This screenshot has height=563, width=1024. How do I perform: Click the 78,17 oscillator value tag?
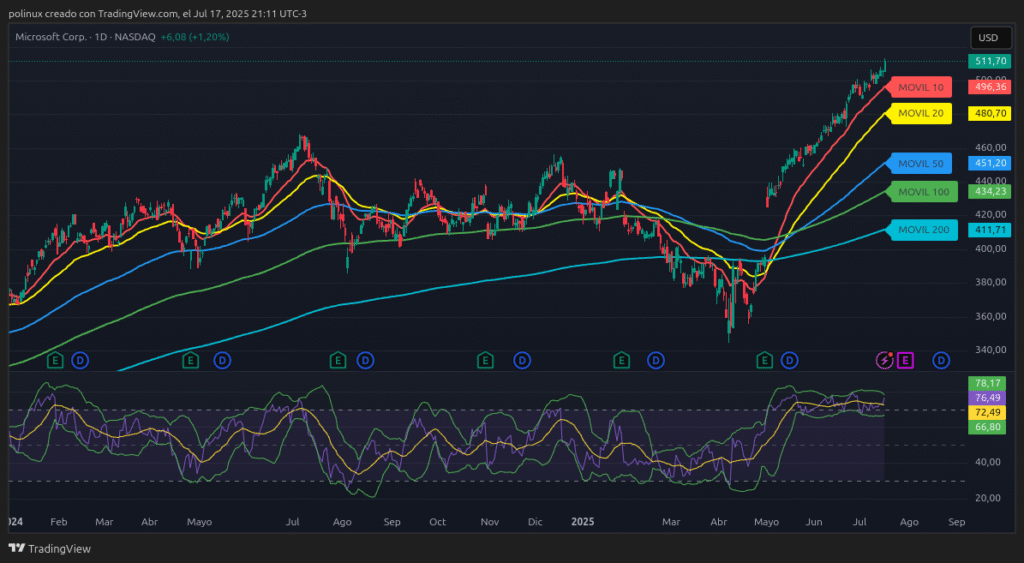[989, 383]
